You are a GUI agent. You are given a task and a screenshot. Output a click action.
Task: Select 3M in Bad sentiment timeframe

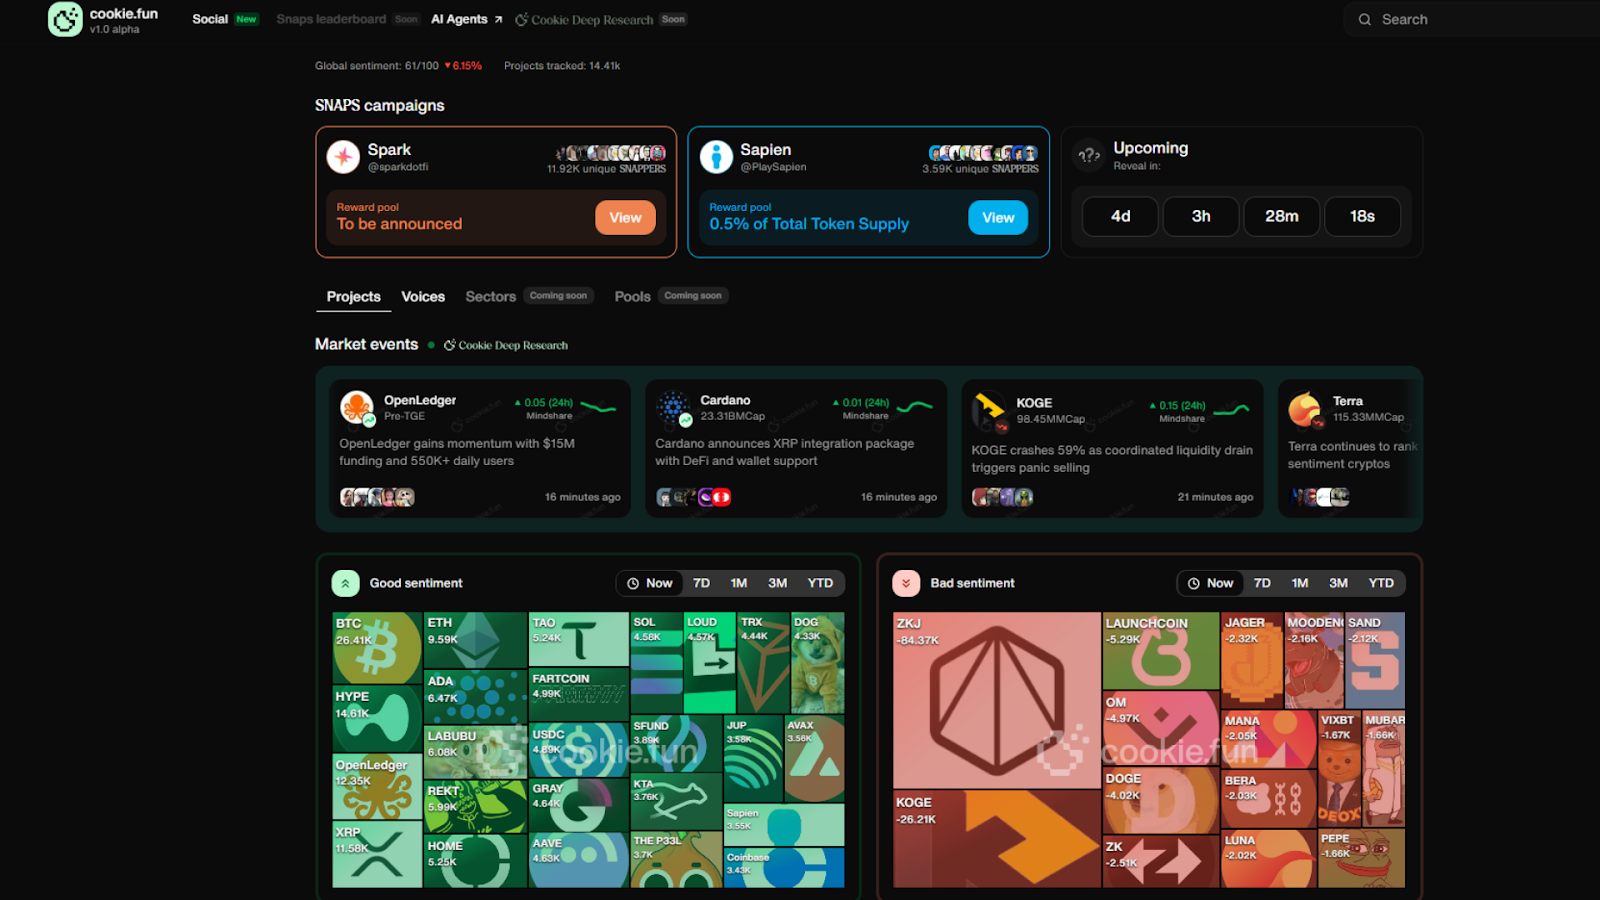[1339, 583]
